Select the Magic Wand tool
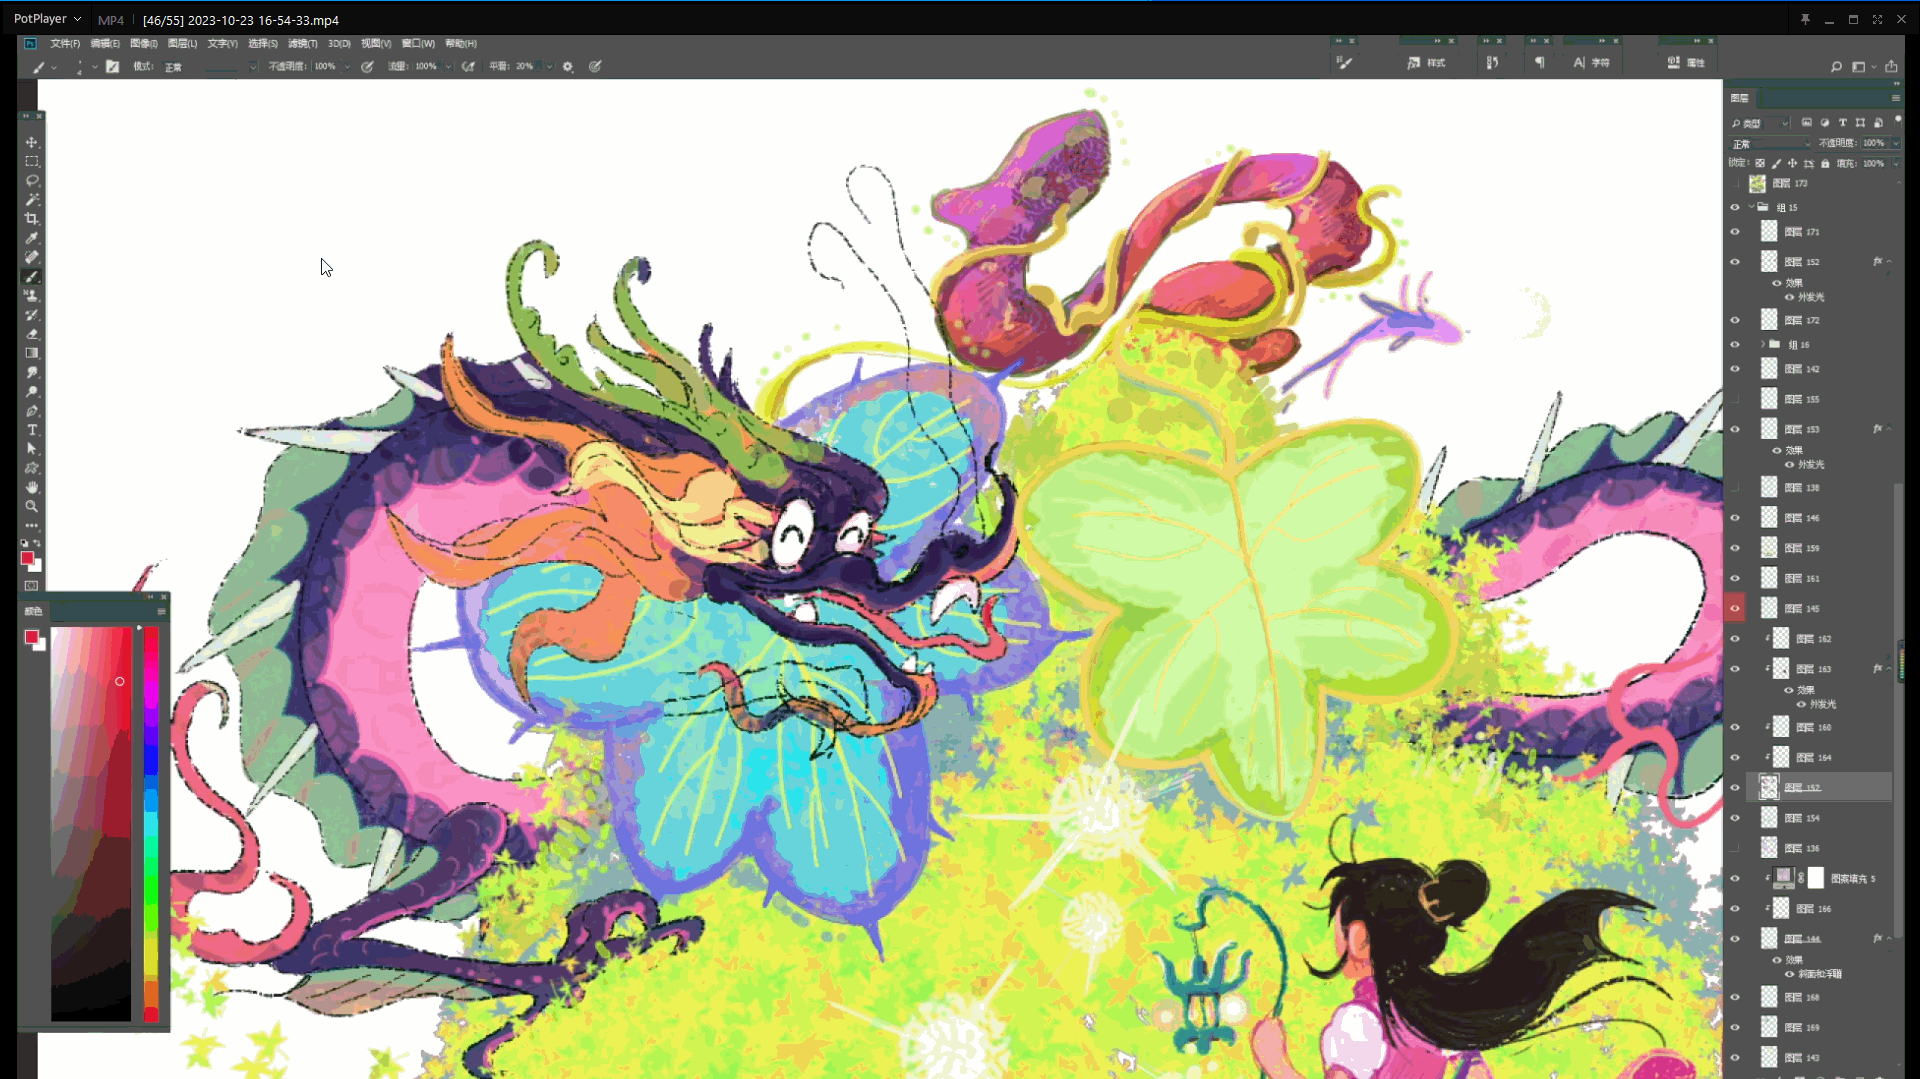 32,200
